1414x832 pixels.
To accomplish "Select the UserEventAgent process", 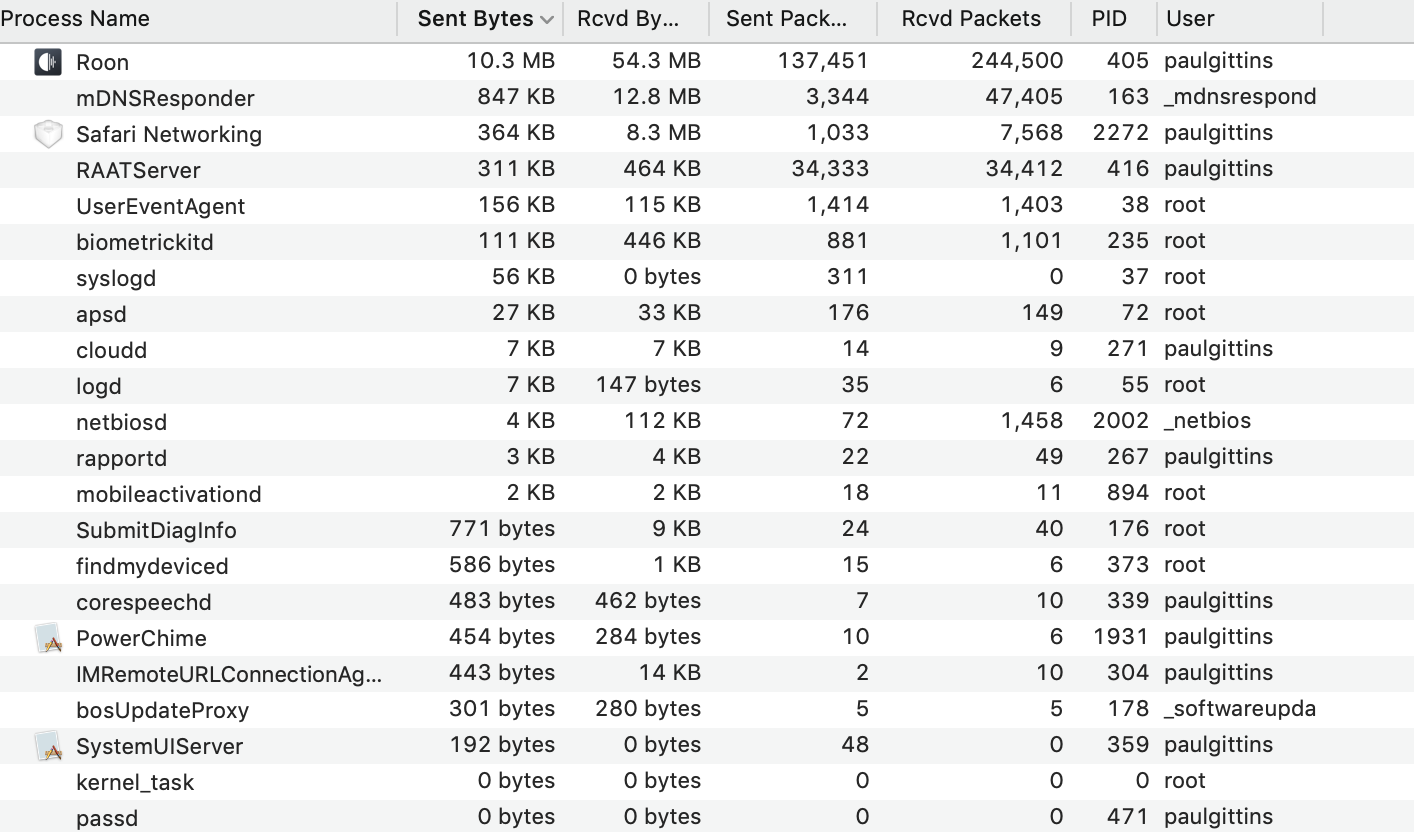I will (x=160, y=206).
